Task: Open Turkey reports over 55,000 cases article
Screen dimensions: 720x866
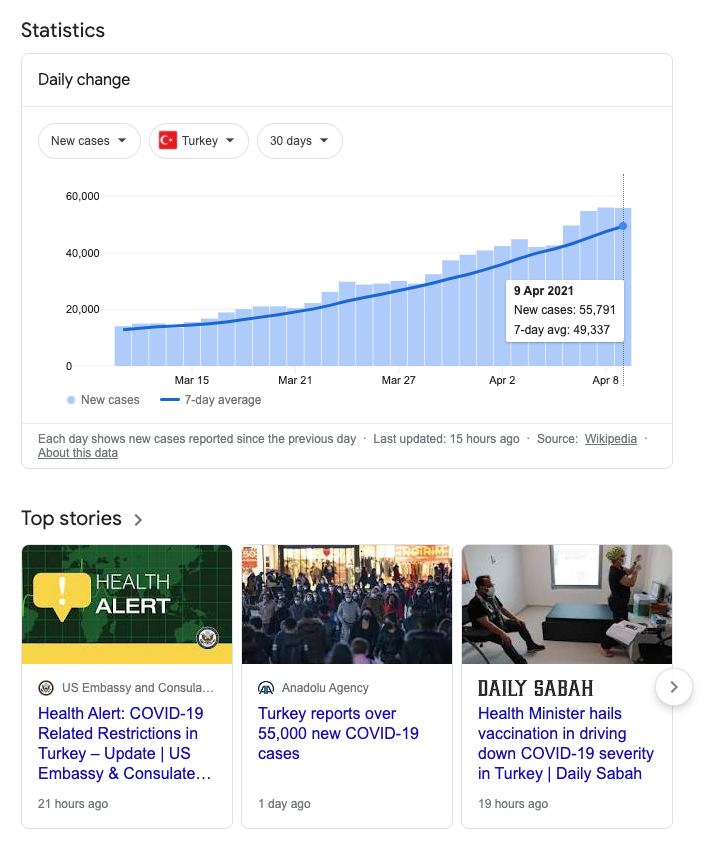Action: click(338, 733)
